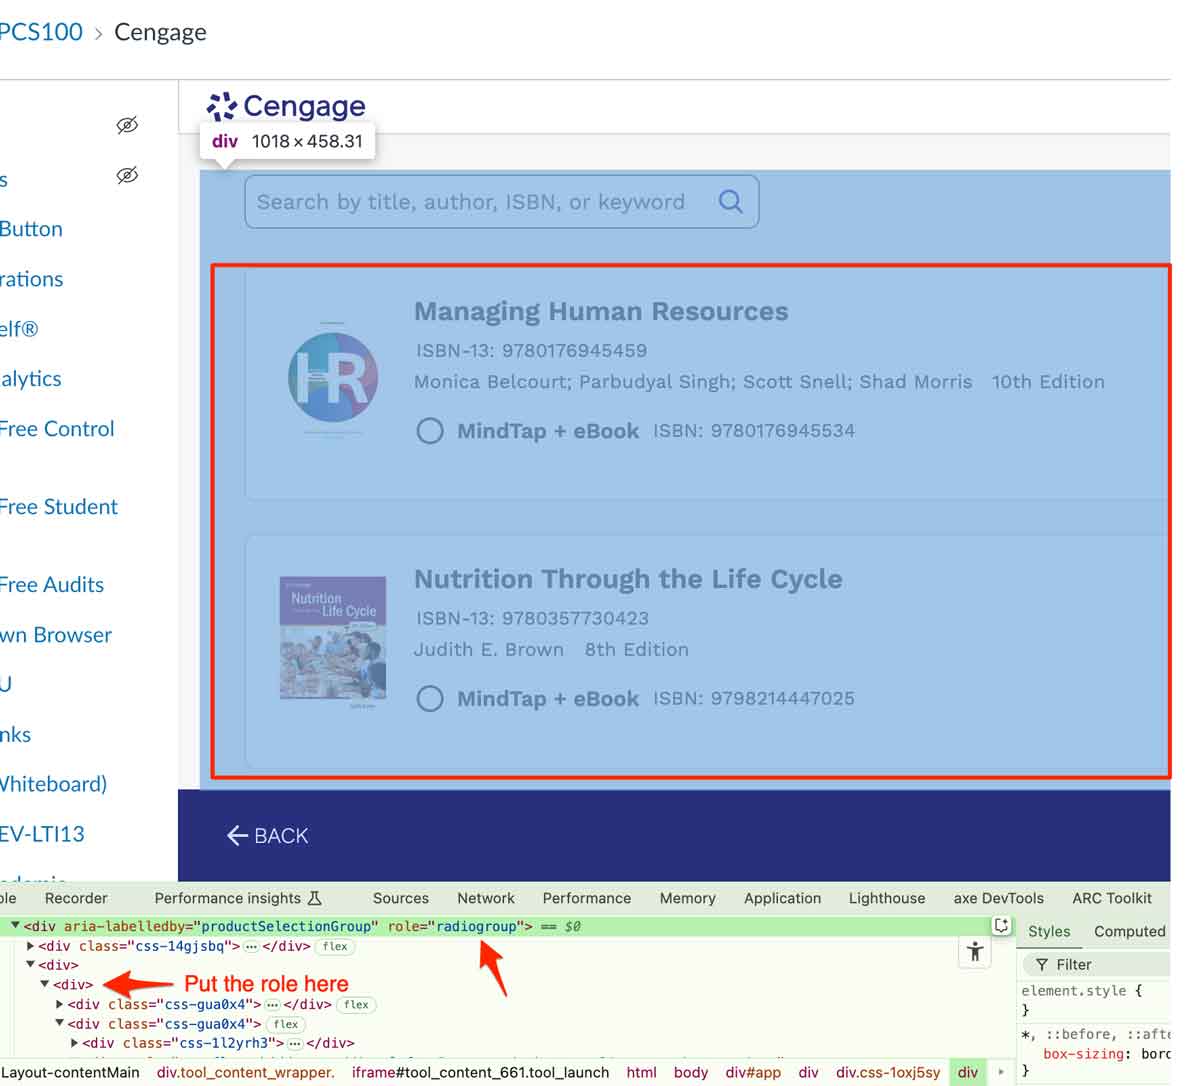Collapse the expanded css-gua0x4 div node
1200x1086 pixels.
click(x=60, y=1024)
